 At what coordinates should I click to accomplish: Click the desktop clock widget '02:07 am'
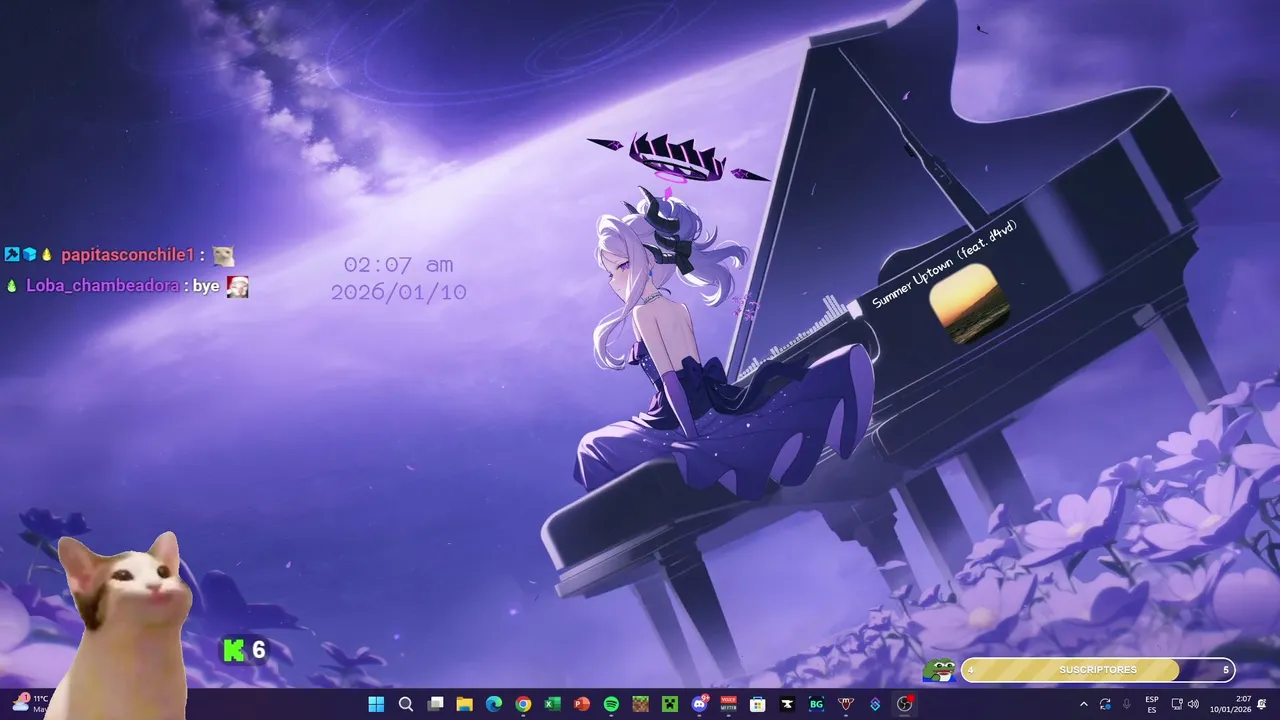(x=398, y=265)
